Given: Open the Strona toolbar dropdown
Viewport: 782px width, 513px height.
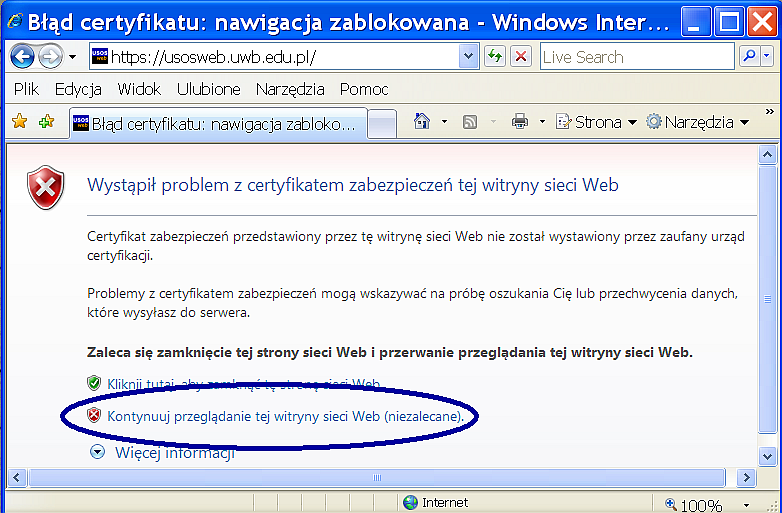Looking at the screenshot, I should click(x=596, y=122).
